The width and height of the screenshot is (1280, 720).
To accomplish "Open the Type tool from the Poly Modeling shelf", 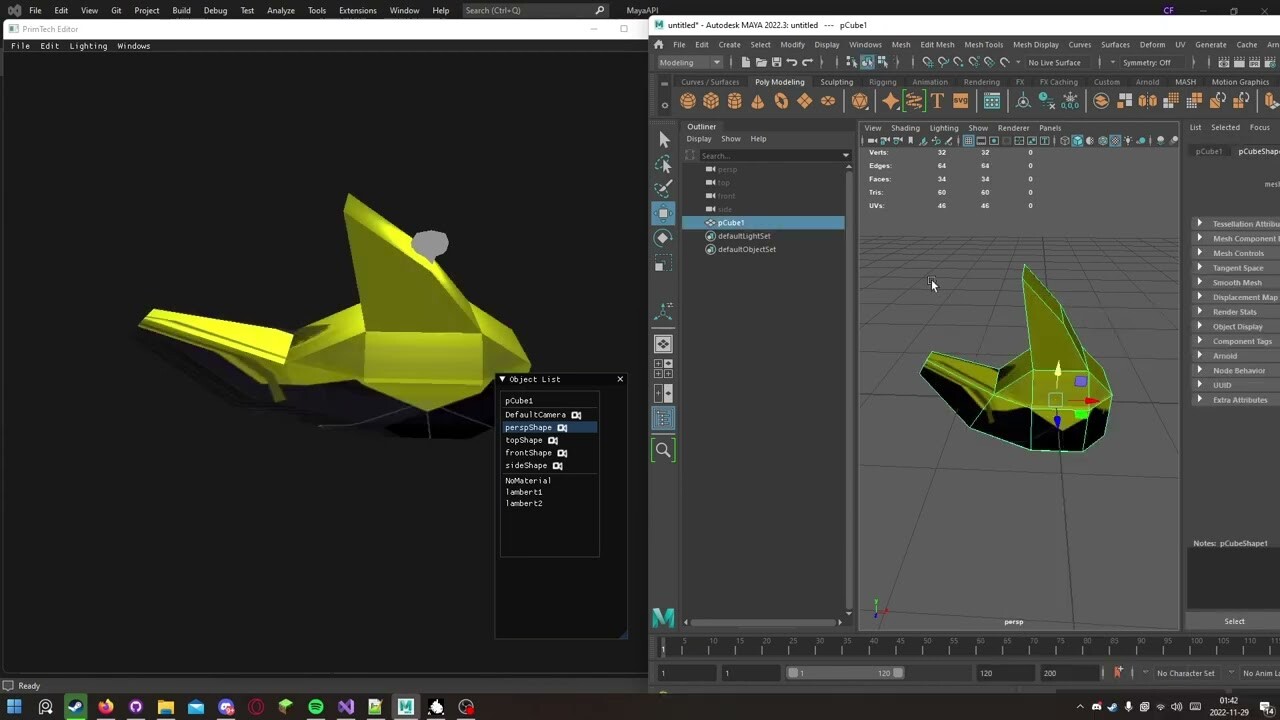I will (937, 100).
